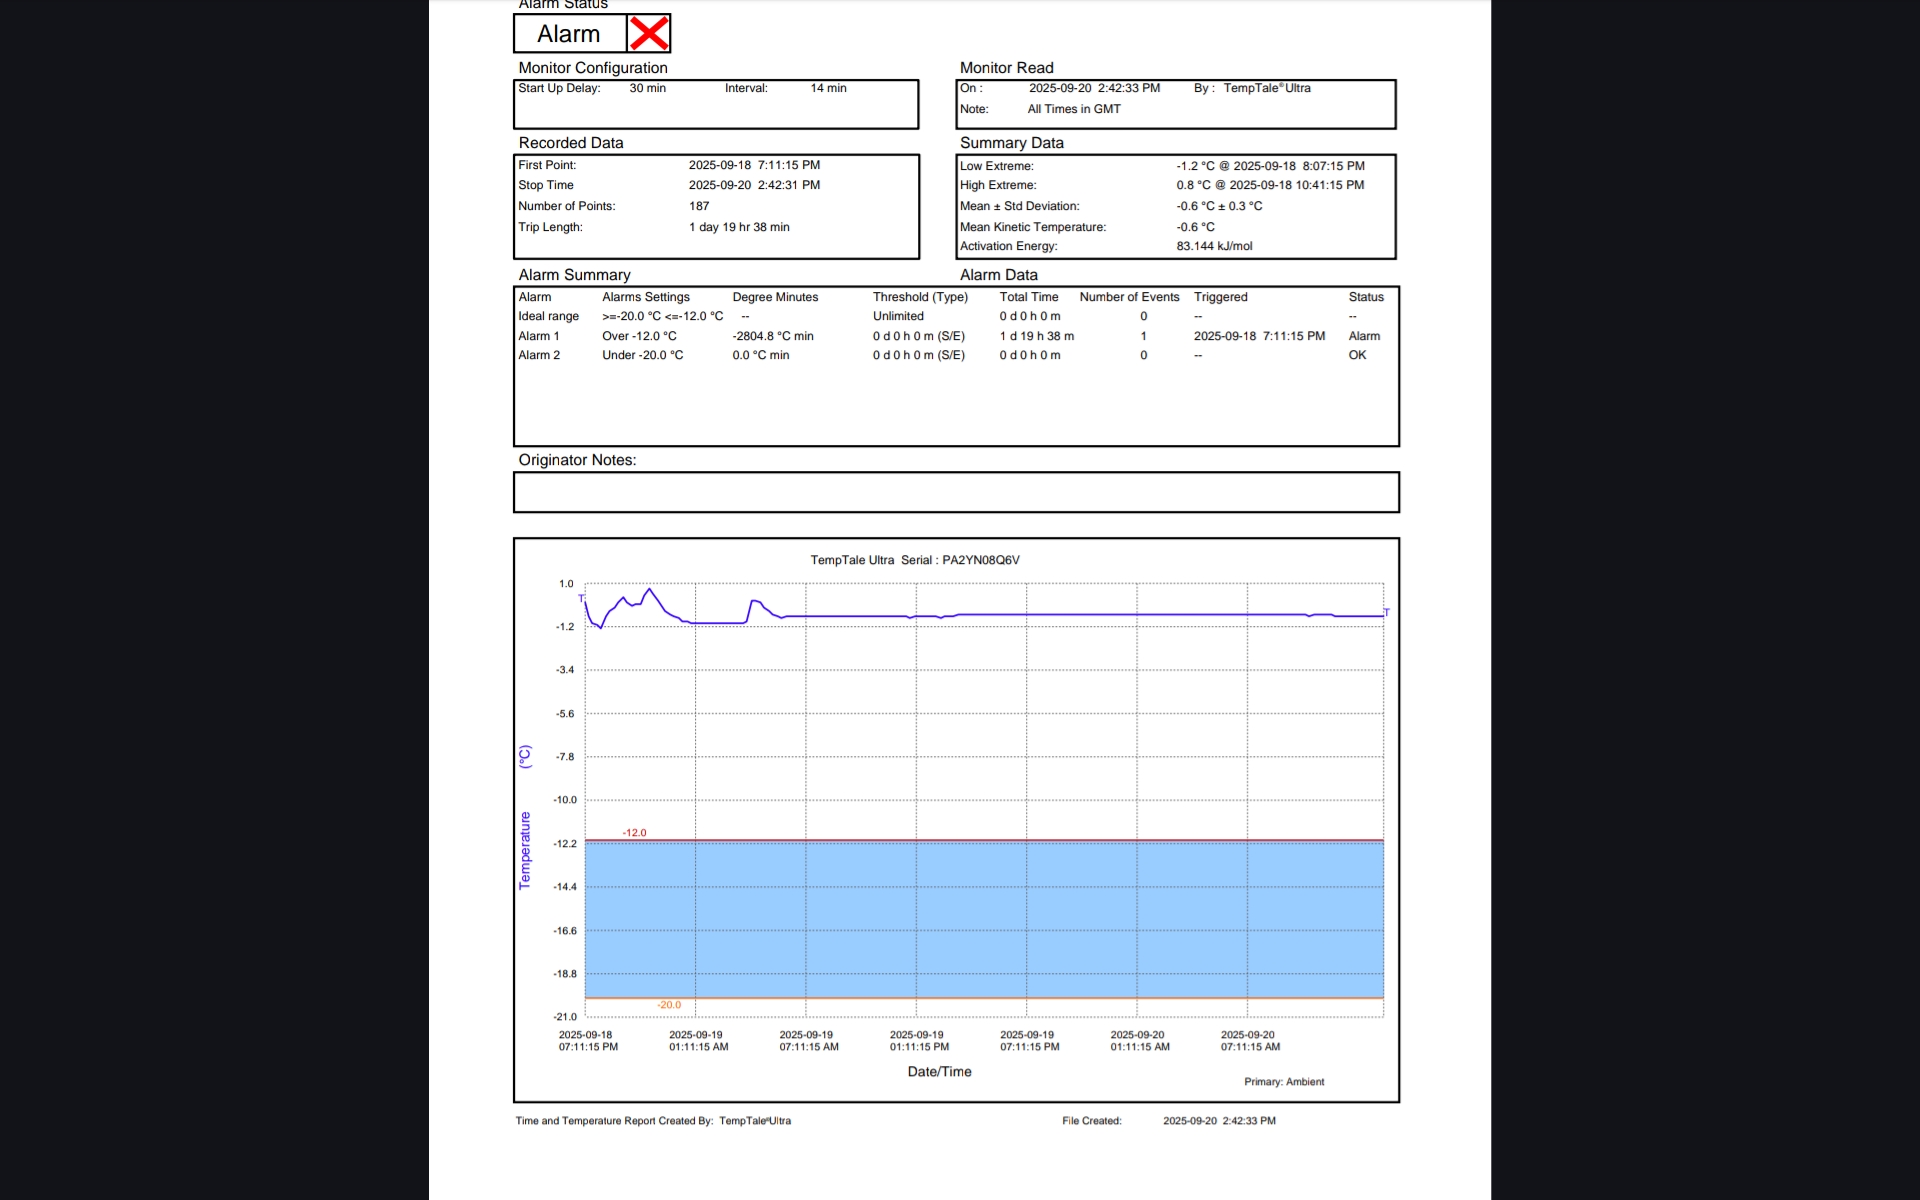Click the Low Extreme value in Summary Data
Screen dimensions: 1920x1200
[1269, 166]
